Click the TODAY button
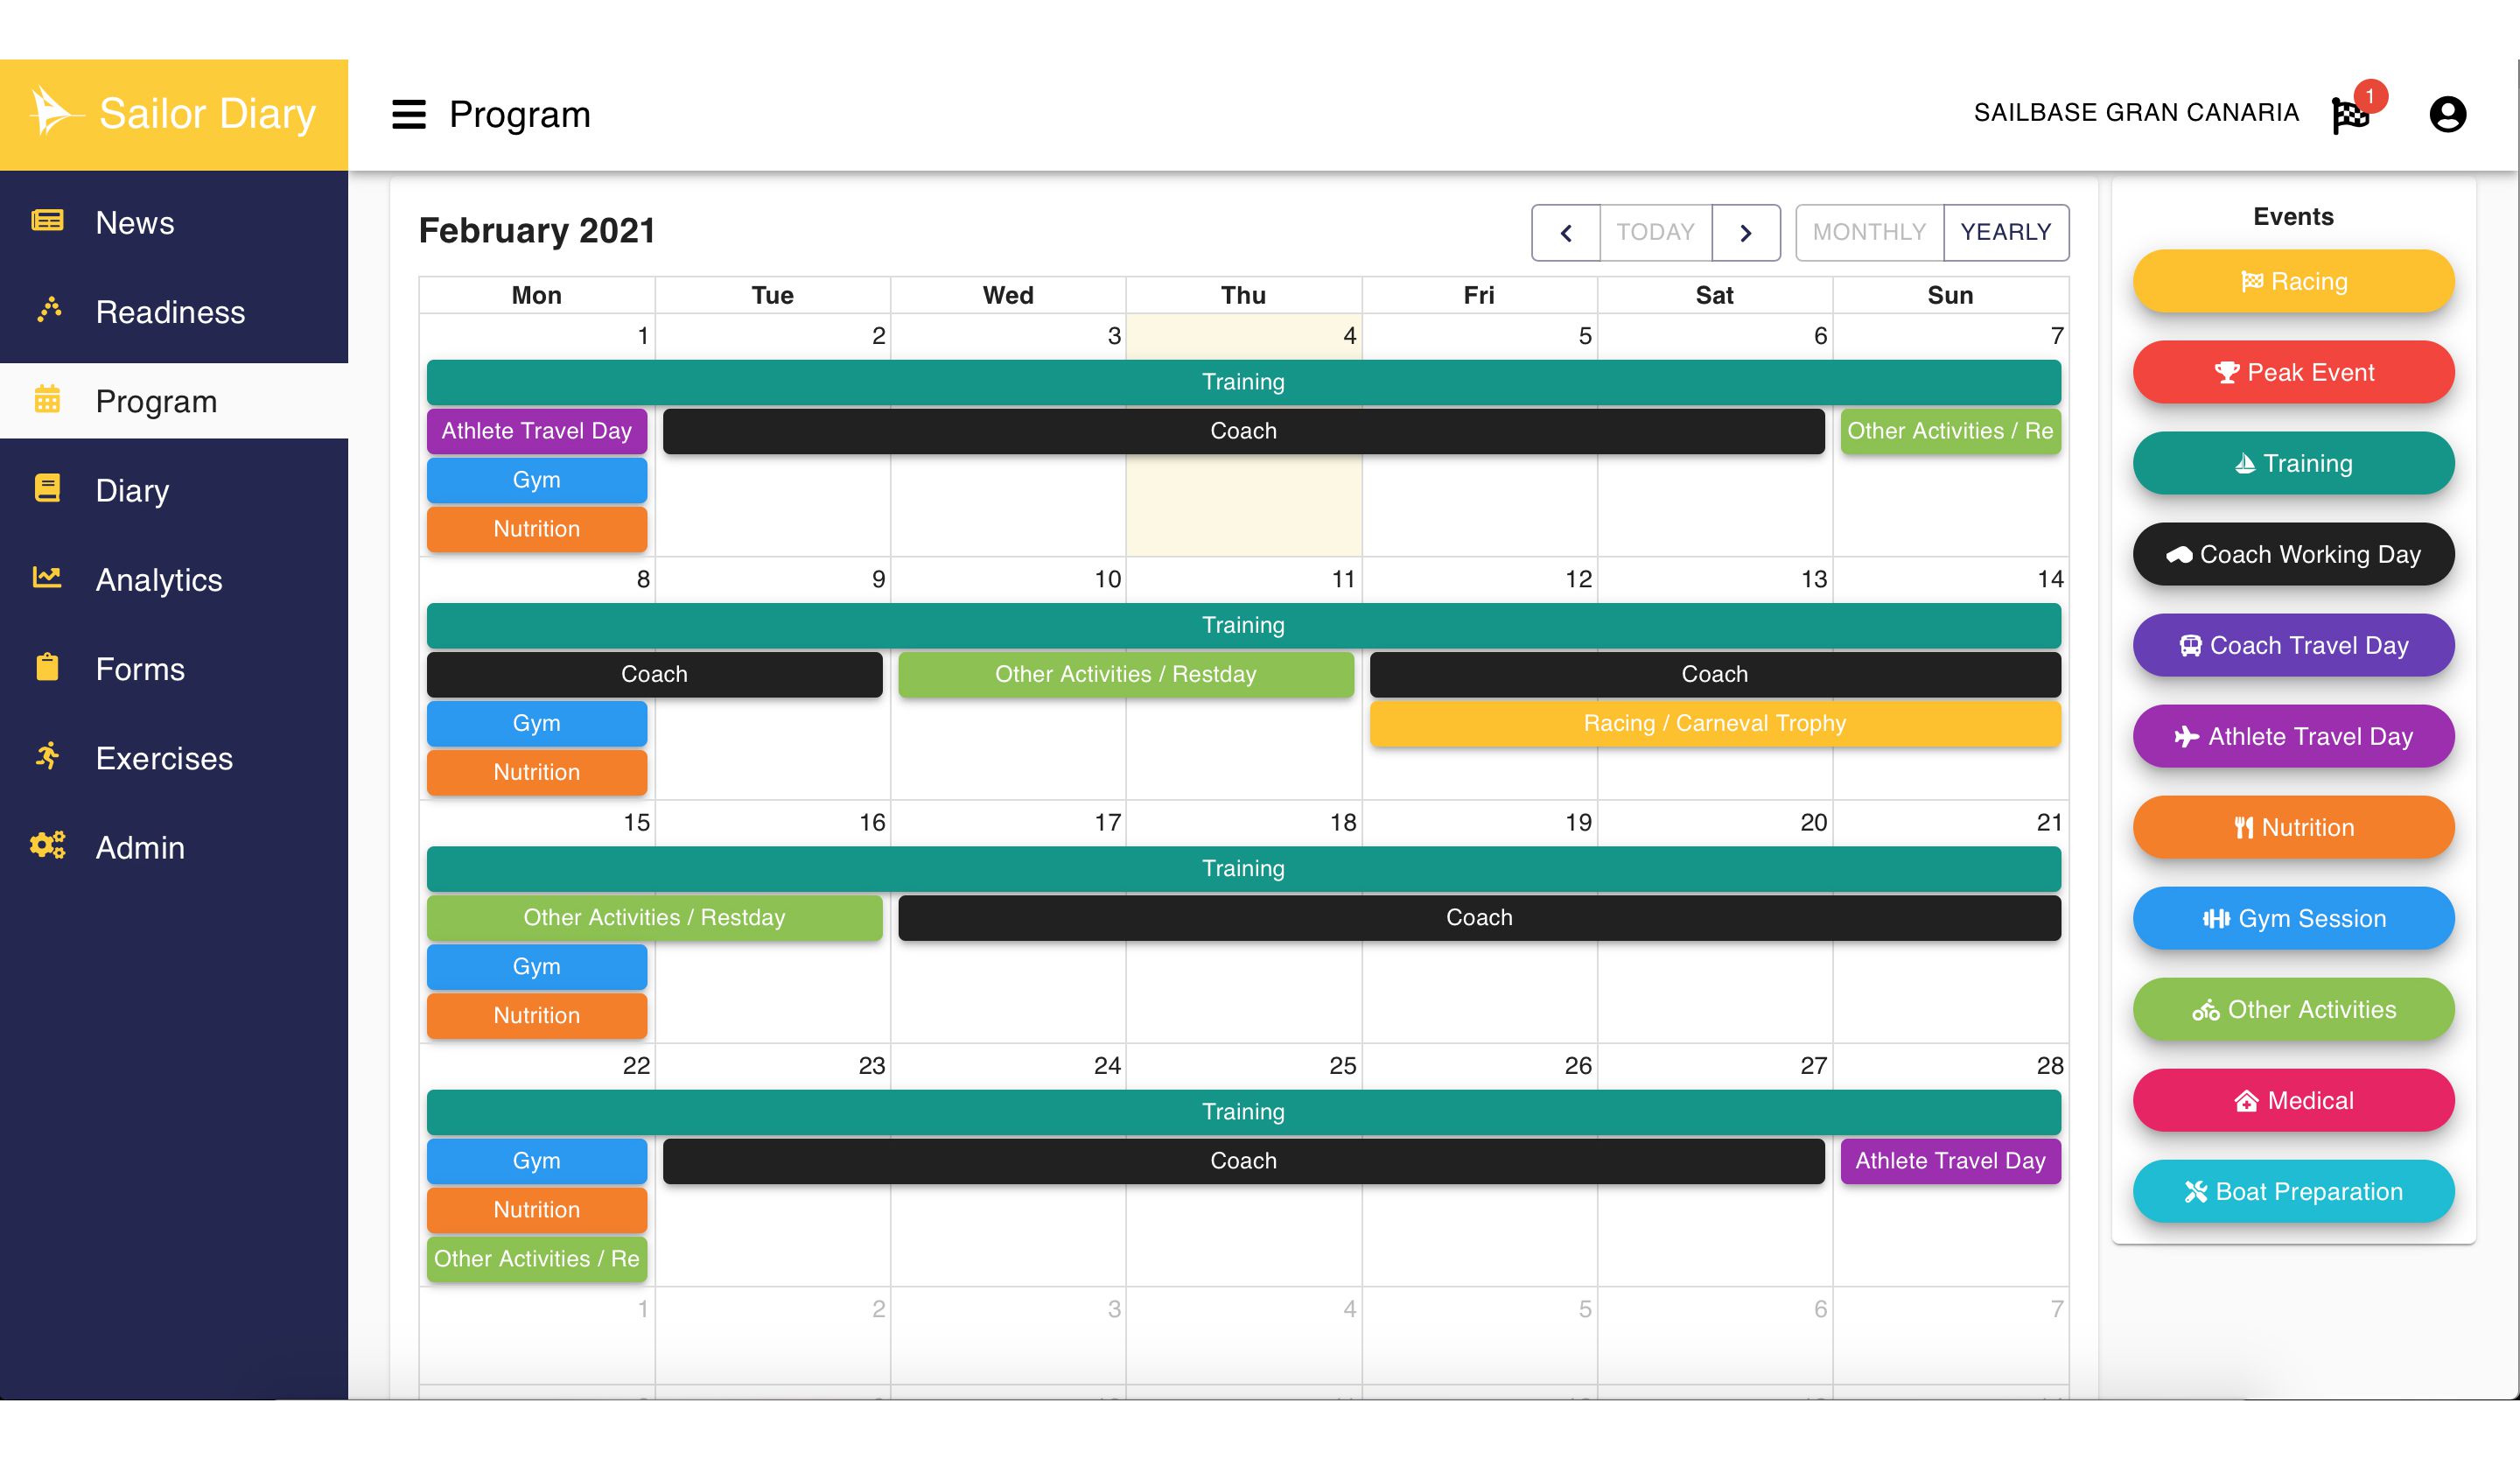The width and height of the screenshot is (2520, 1459). (1656, 233)
